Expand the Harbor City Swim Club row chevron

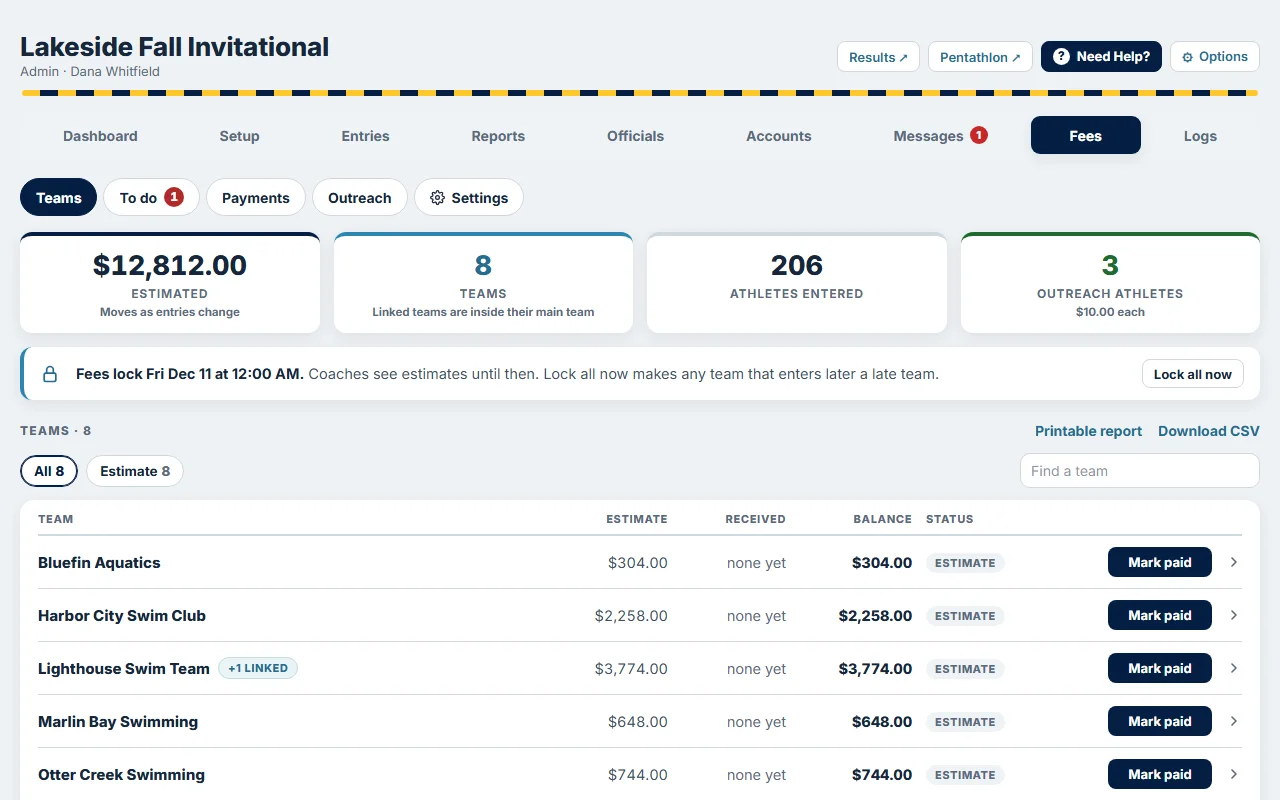(1234, 615)
